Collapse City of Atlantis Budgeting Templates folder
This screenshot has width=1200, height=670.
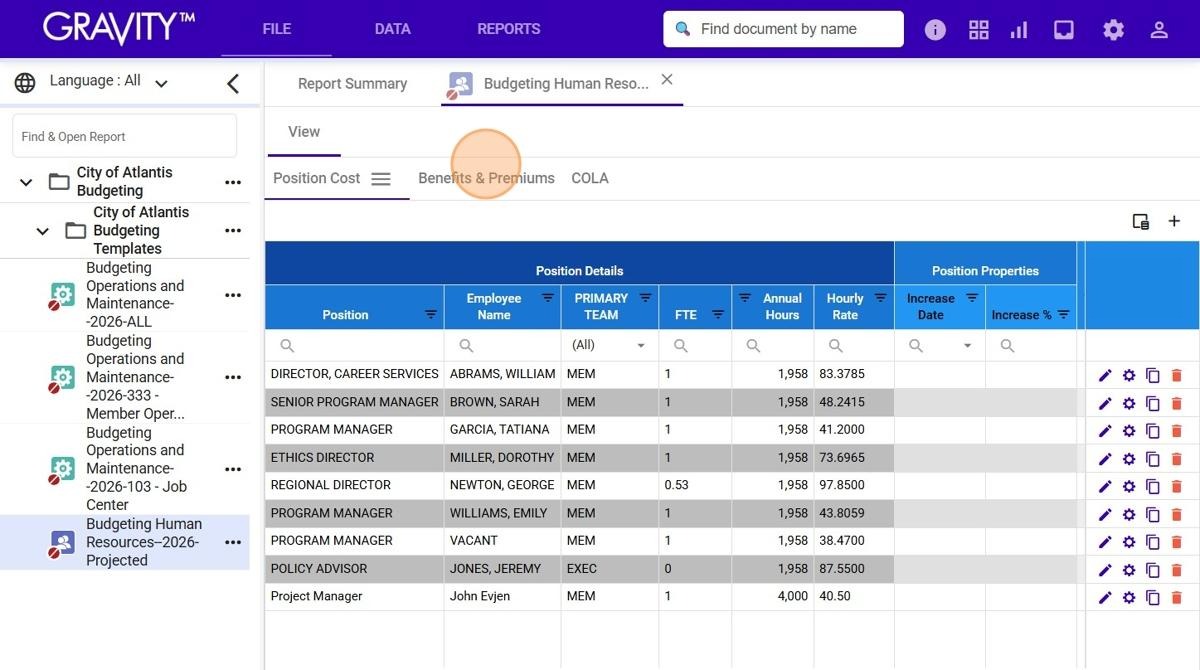[42, 231]
